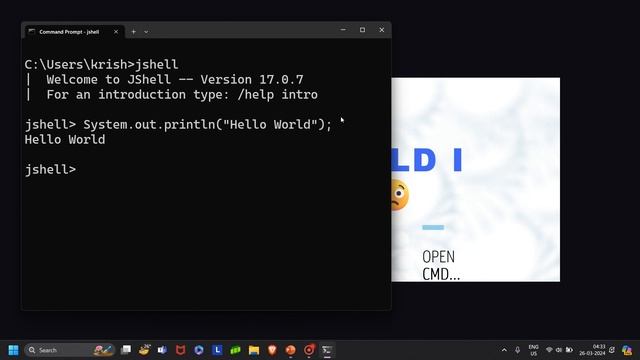Open the green box app icon
The height and width of the screenshot is (360, 640).
236,350
